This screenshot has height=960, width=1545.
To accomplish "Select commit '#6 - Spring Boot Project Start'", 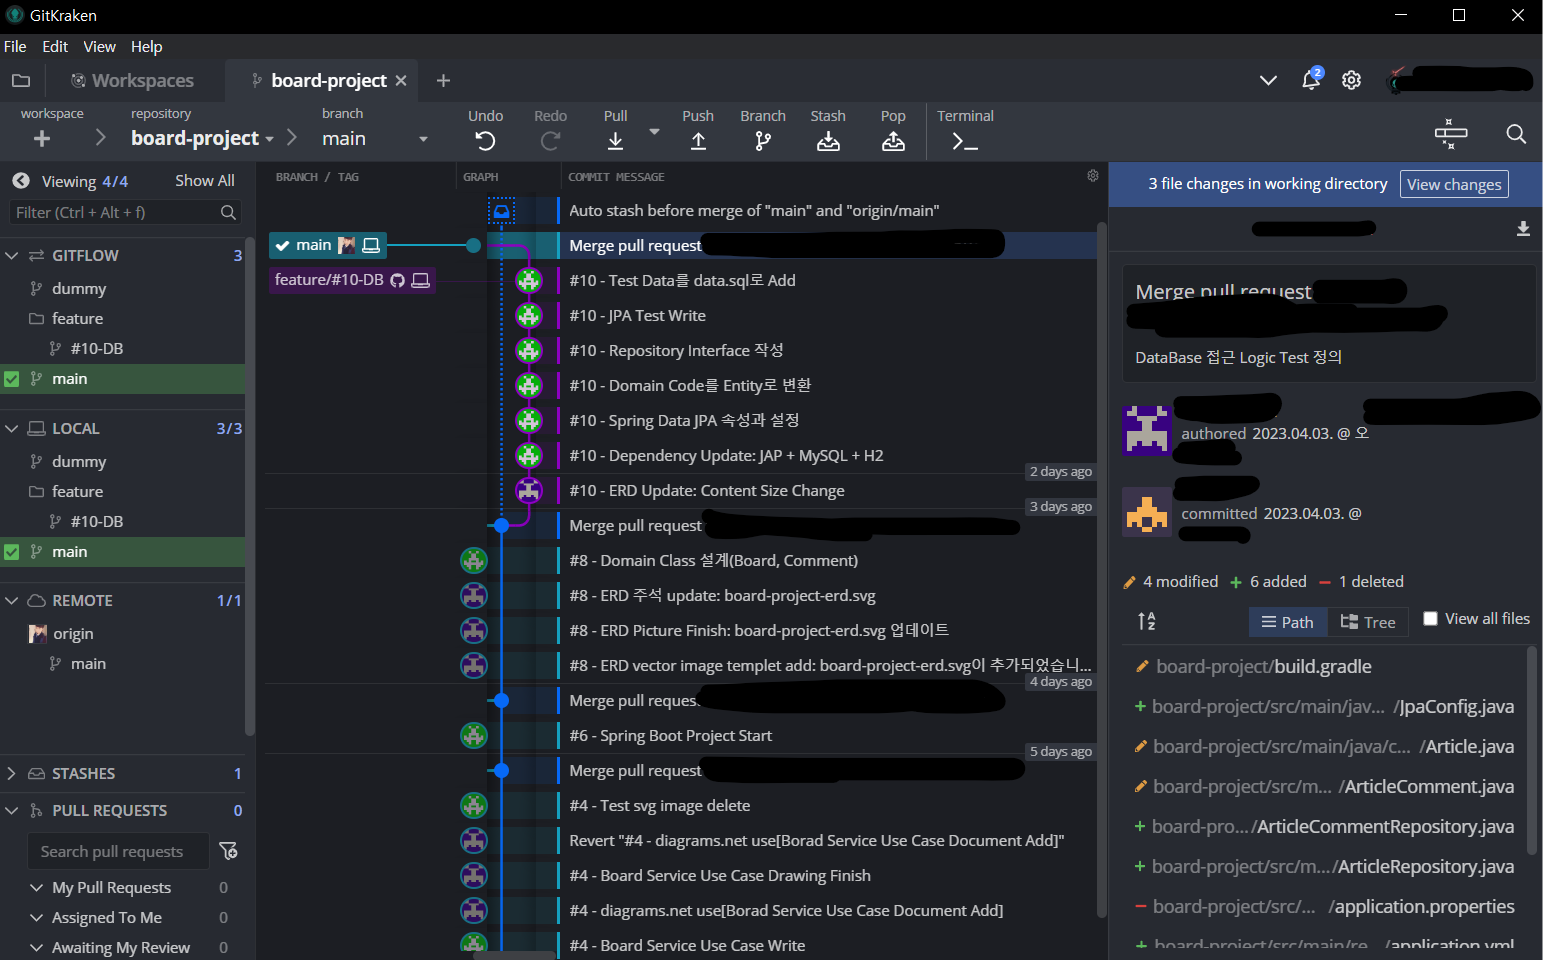I will point(670,736).
